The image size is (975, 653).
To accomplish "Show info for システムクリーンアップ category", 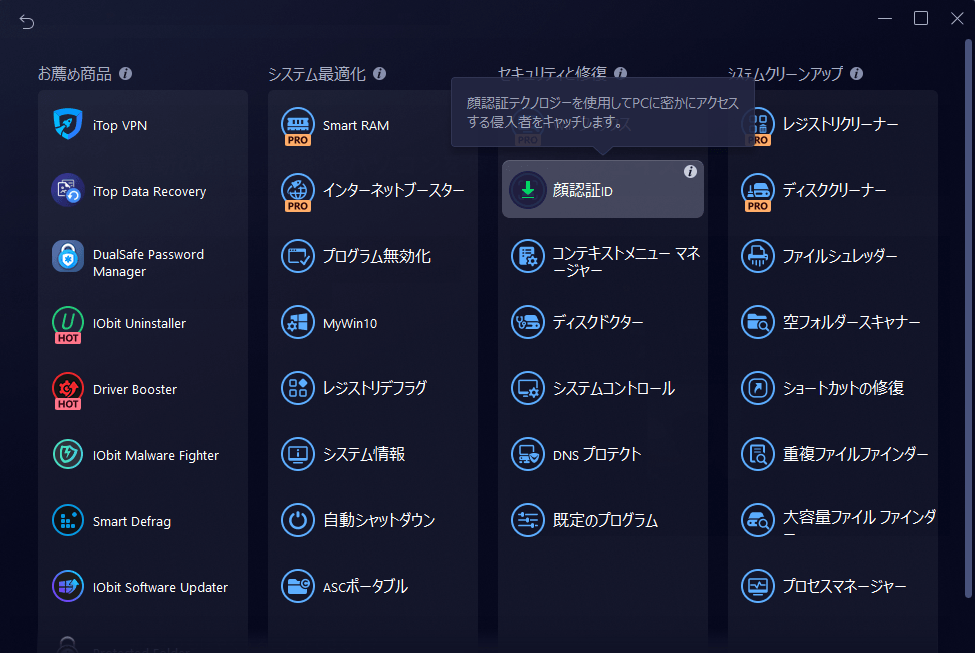I will [856, 73].
